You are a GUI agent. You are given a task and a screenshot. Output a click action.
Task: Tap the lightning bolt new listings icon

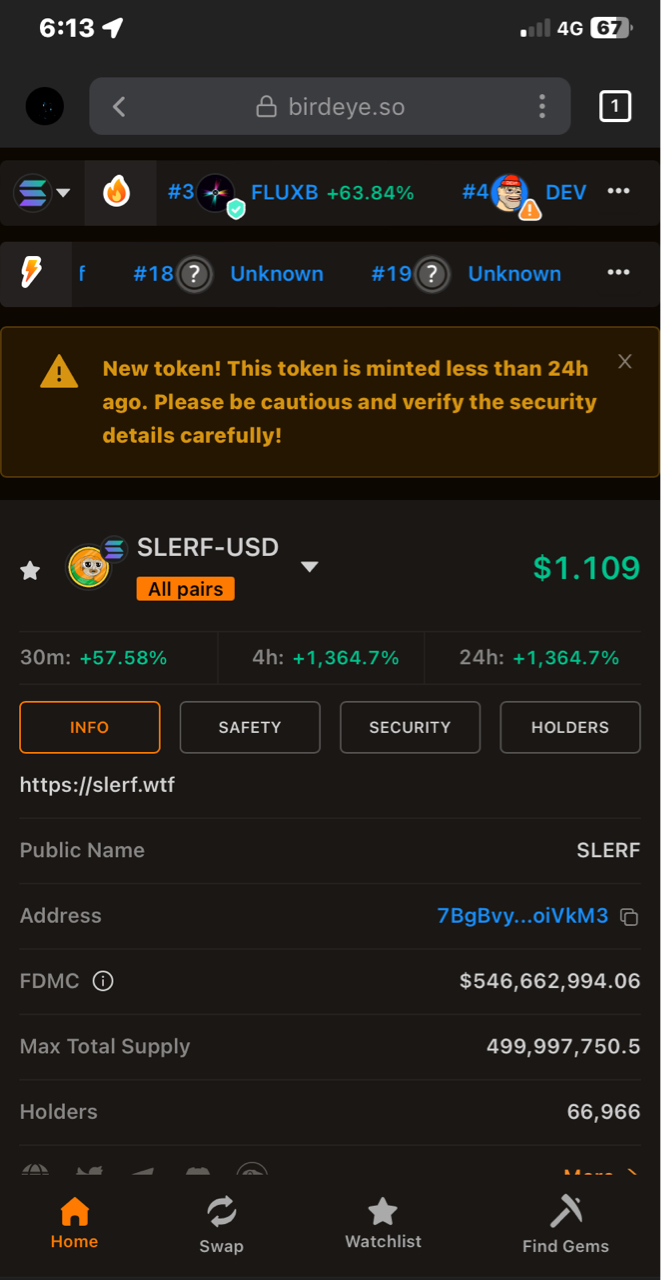tap(31, 273)
